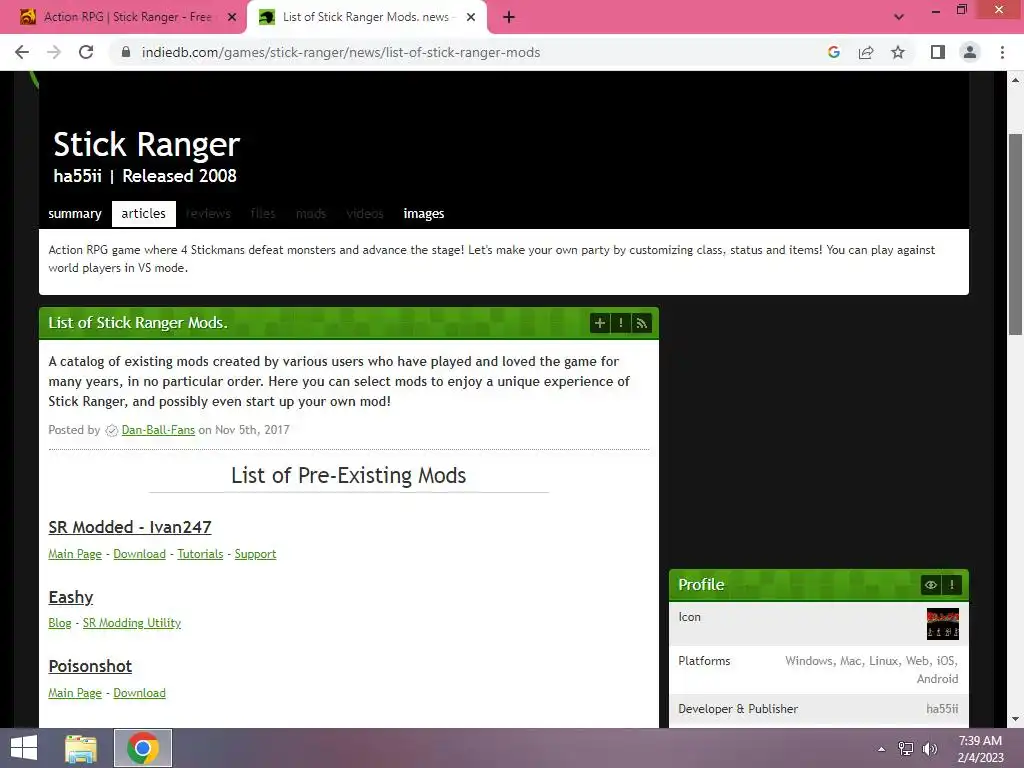
Task: Open the article RSS feed icon
Action: [641, 323]
